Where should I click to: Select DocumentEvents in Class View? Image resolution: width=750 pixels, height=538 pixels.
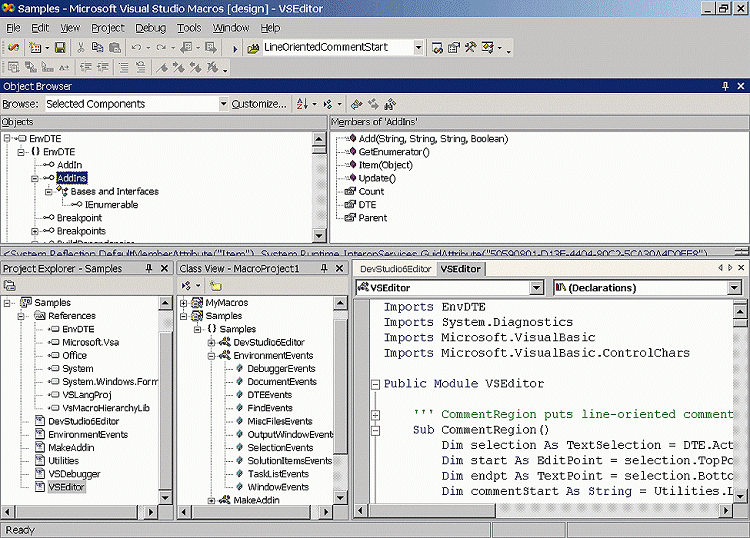[282, 382]
